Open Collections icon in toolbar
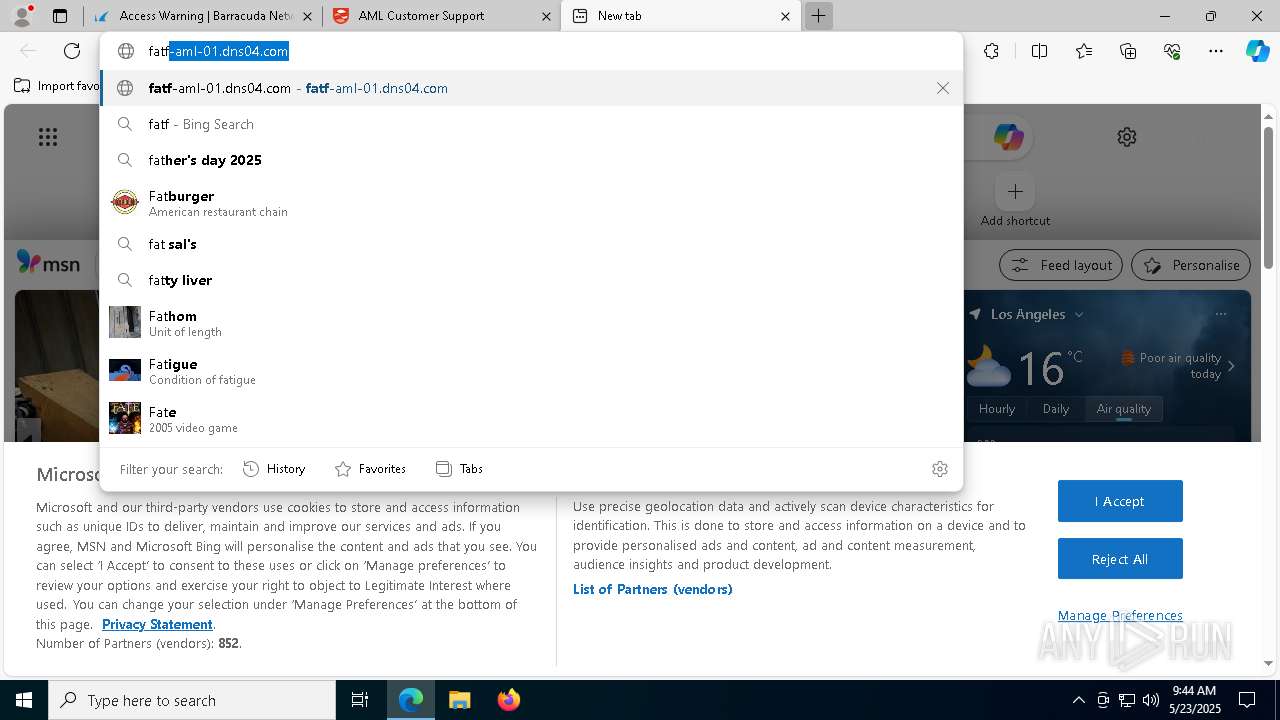1280x720 pixels. click(x=1128, y=51)
